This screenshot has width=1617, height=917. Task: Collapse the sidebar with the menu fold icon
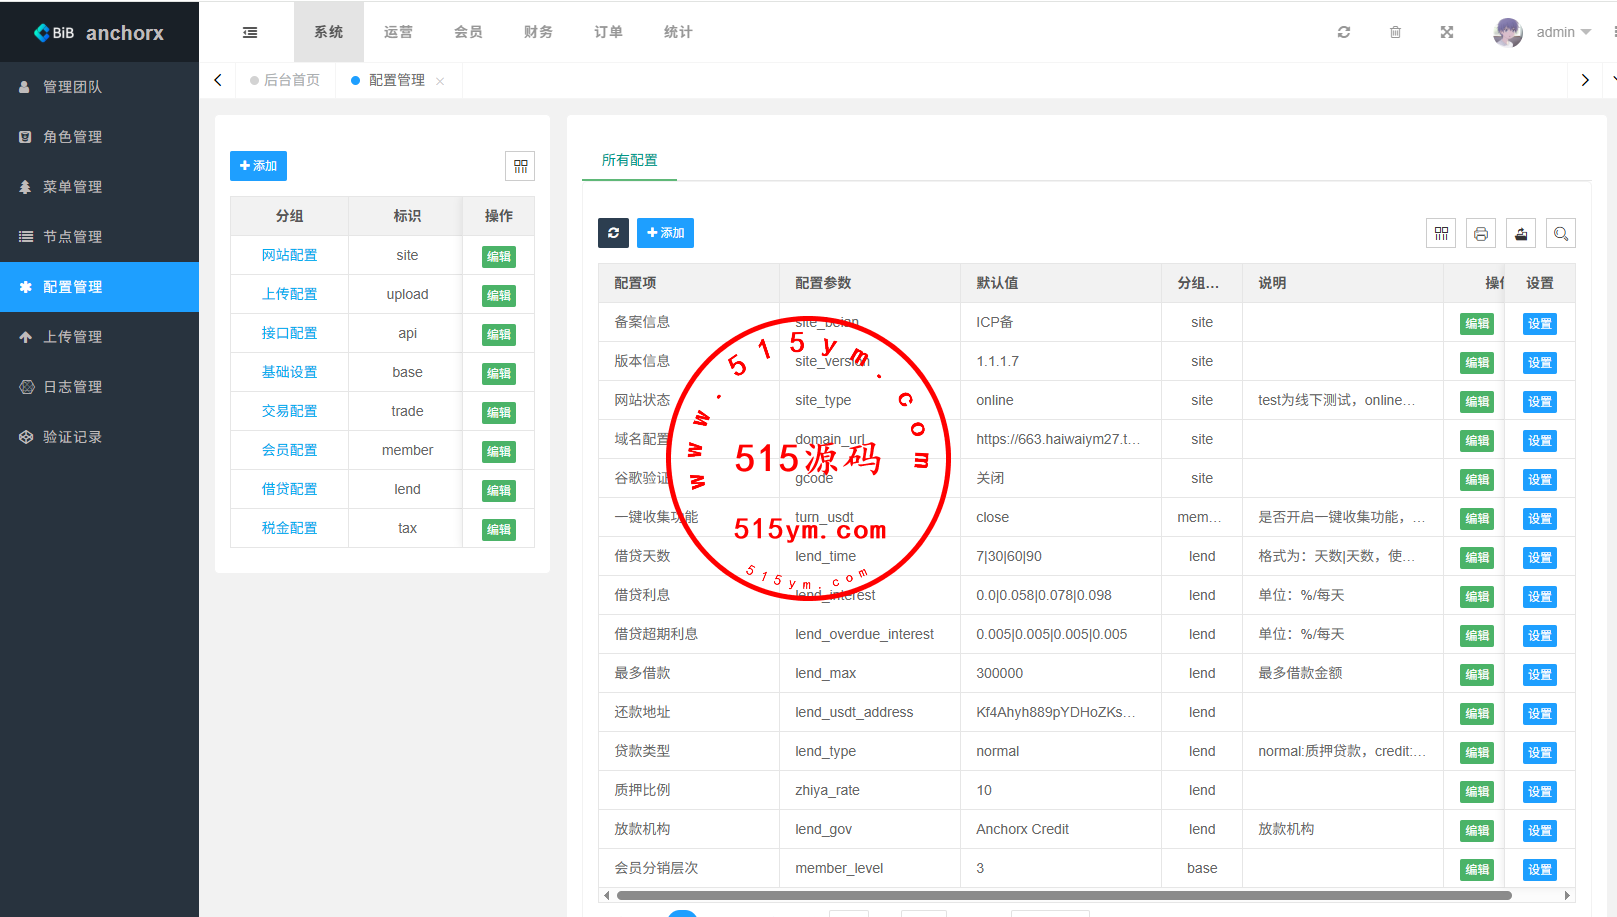(250, 32)
